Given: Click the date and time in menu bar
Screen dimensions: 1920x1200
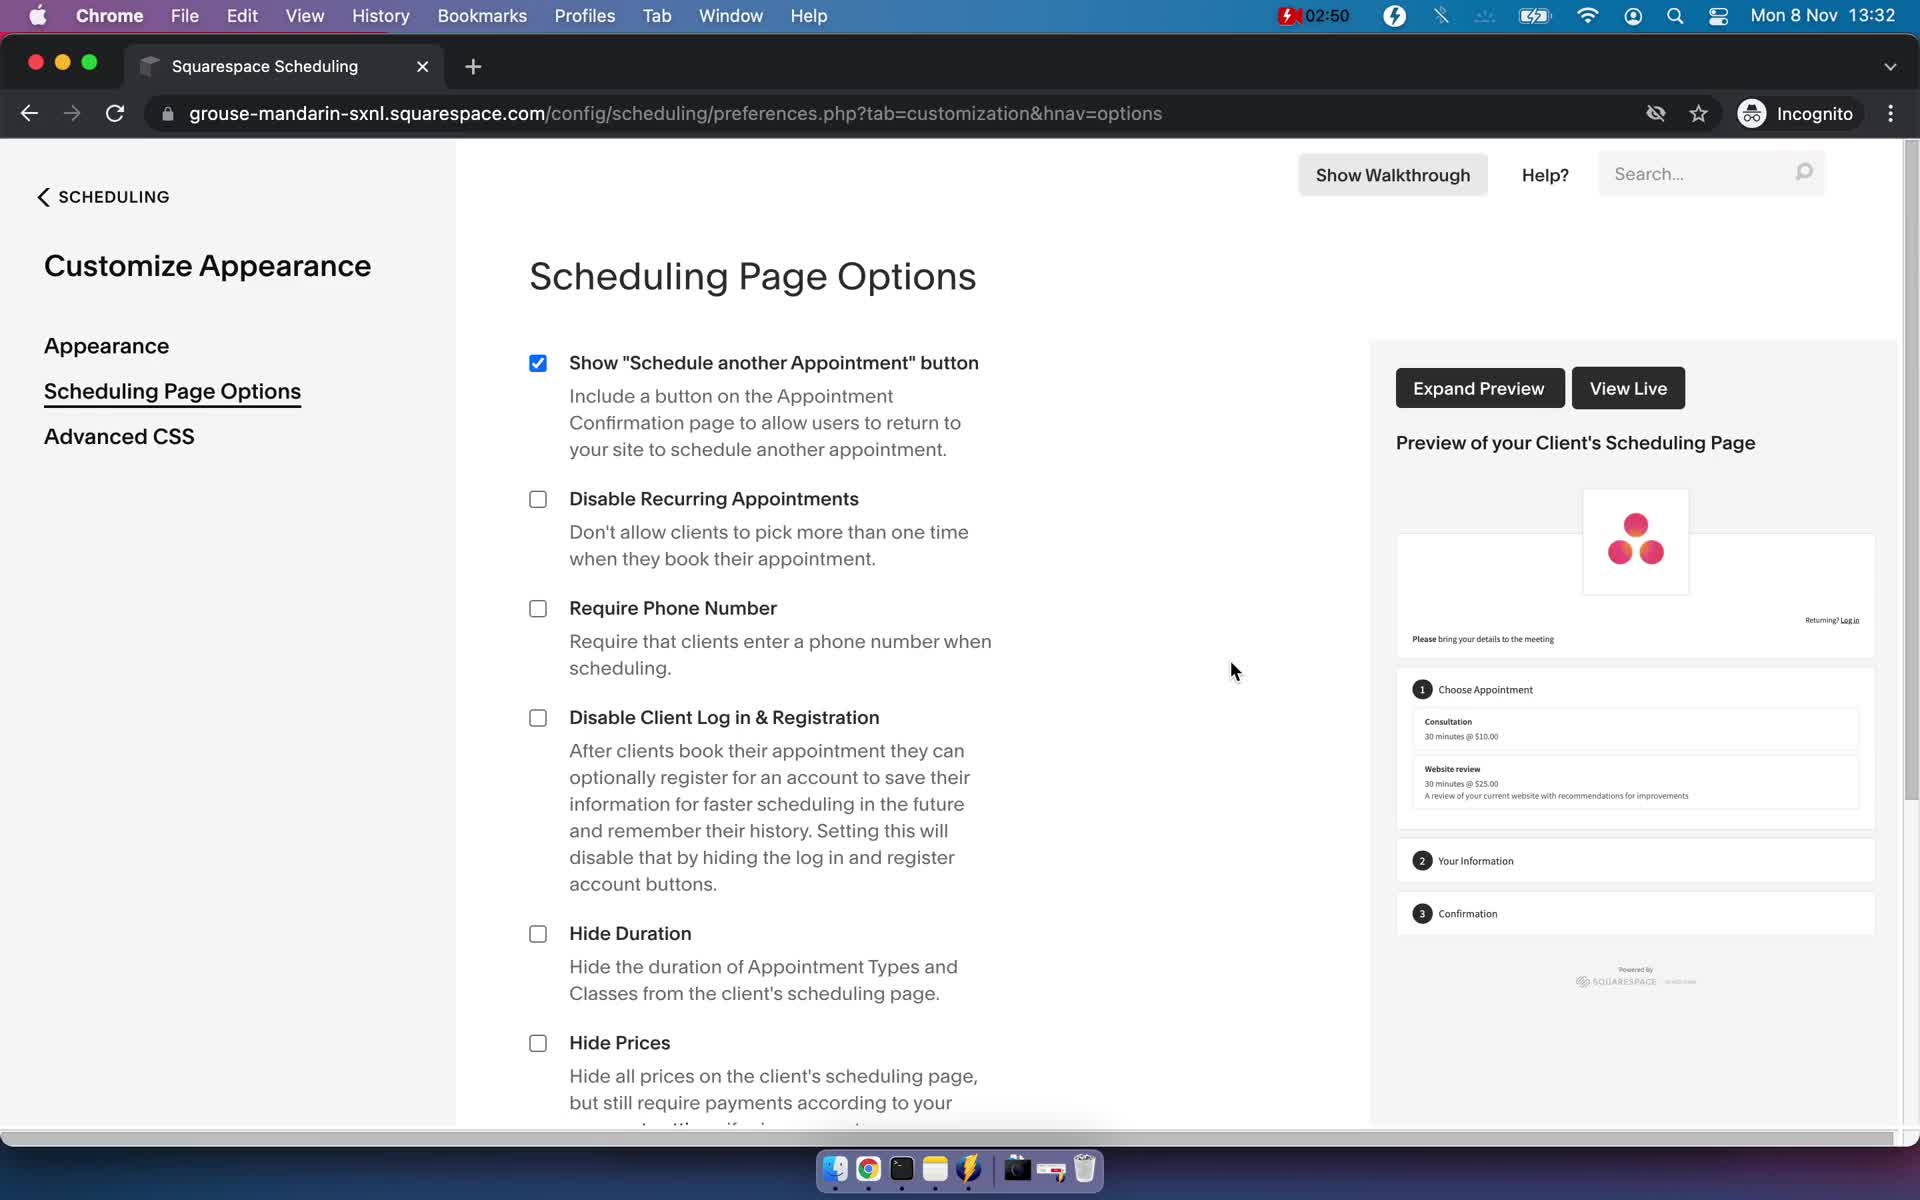Looking at the screenshot, I should 1822,16.
